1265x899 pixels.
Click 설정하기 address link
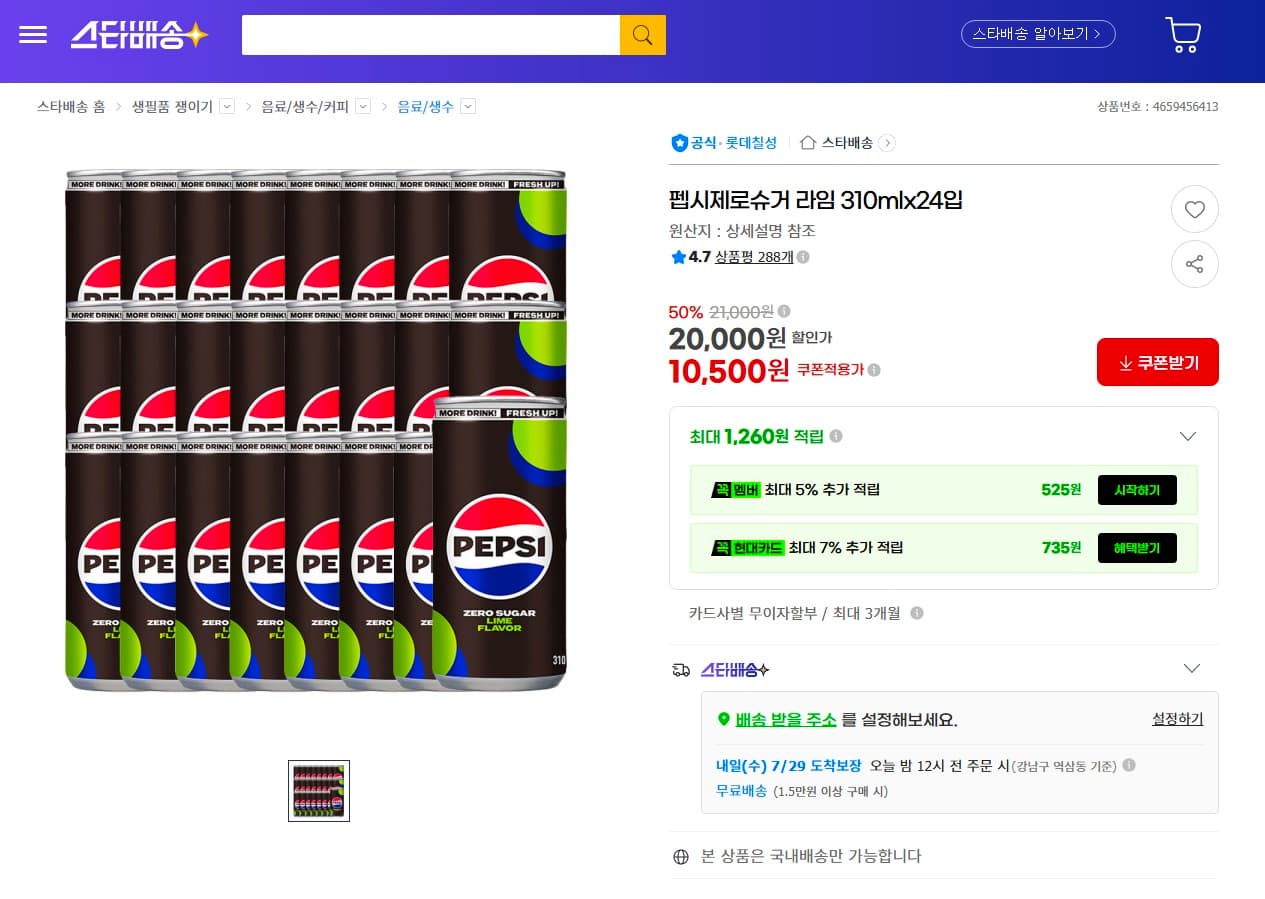click(x=1177, y=719)
